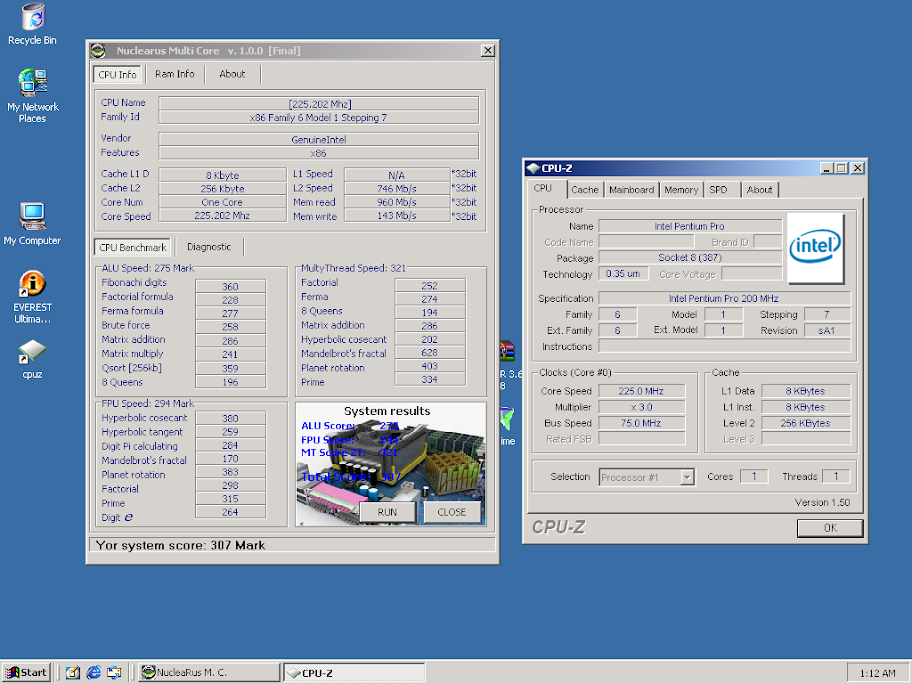Open the Selection Processor #1 dropdown
Viewport: 912px width, 684px height.
click(x=686, y=477)
